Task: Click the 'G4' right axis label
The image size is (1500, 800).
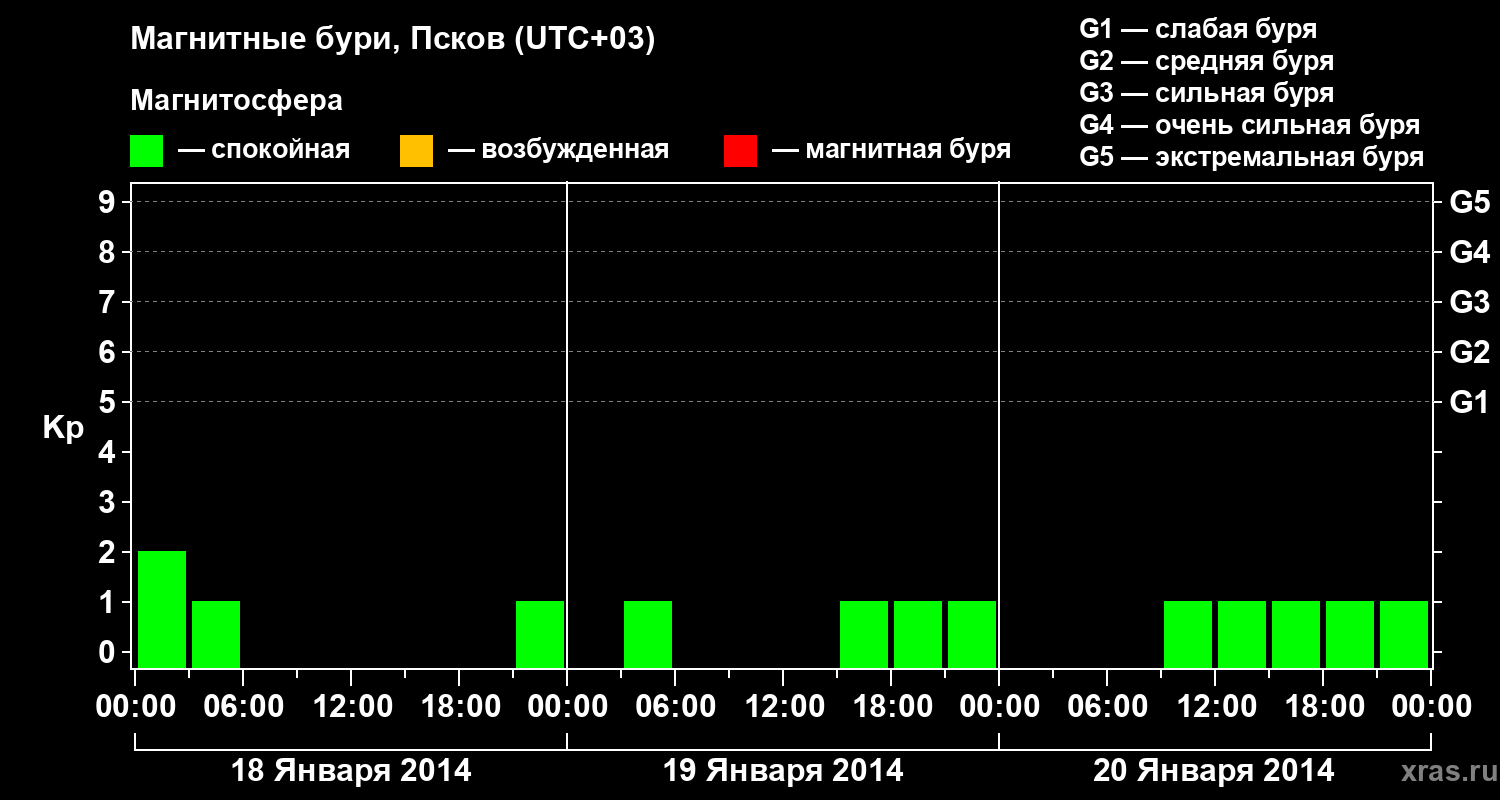Action: (1470, 252)
